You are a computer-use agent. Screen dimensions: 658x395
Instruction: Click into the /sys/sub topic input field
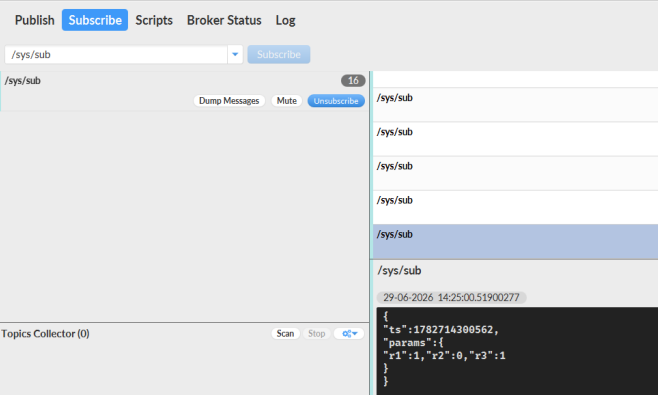pos(116,55)
